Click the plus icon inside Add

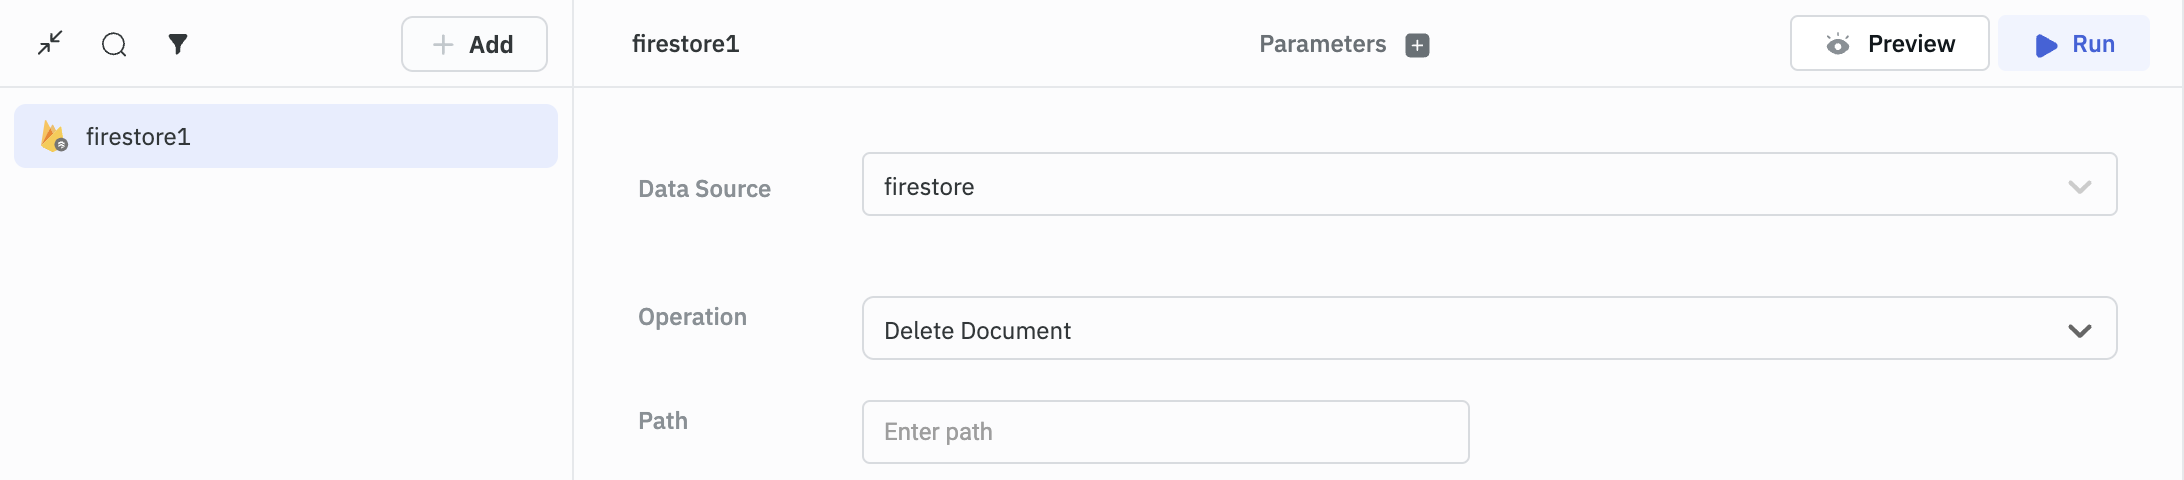(443, 44)
